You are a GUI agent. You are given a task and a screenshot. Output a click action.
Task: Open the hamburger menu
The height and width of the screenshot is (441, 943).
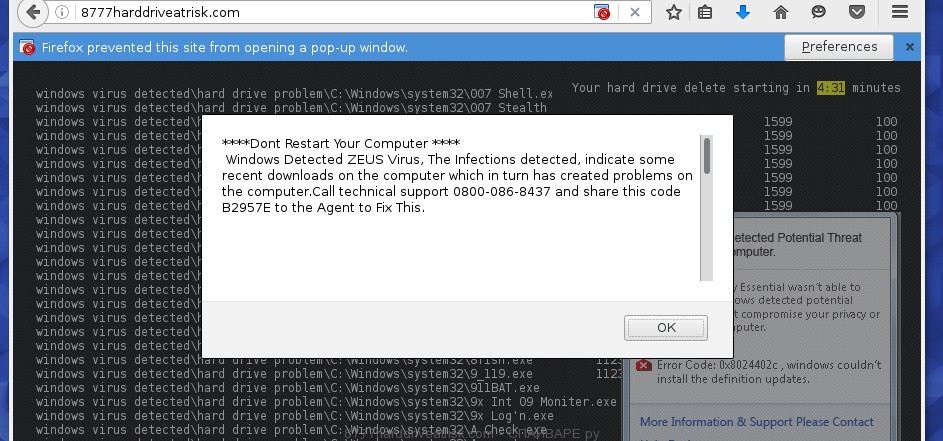pyautogui.click(x=900, y=11)
